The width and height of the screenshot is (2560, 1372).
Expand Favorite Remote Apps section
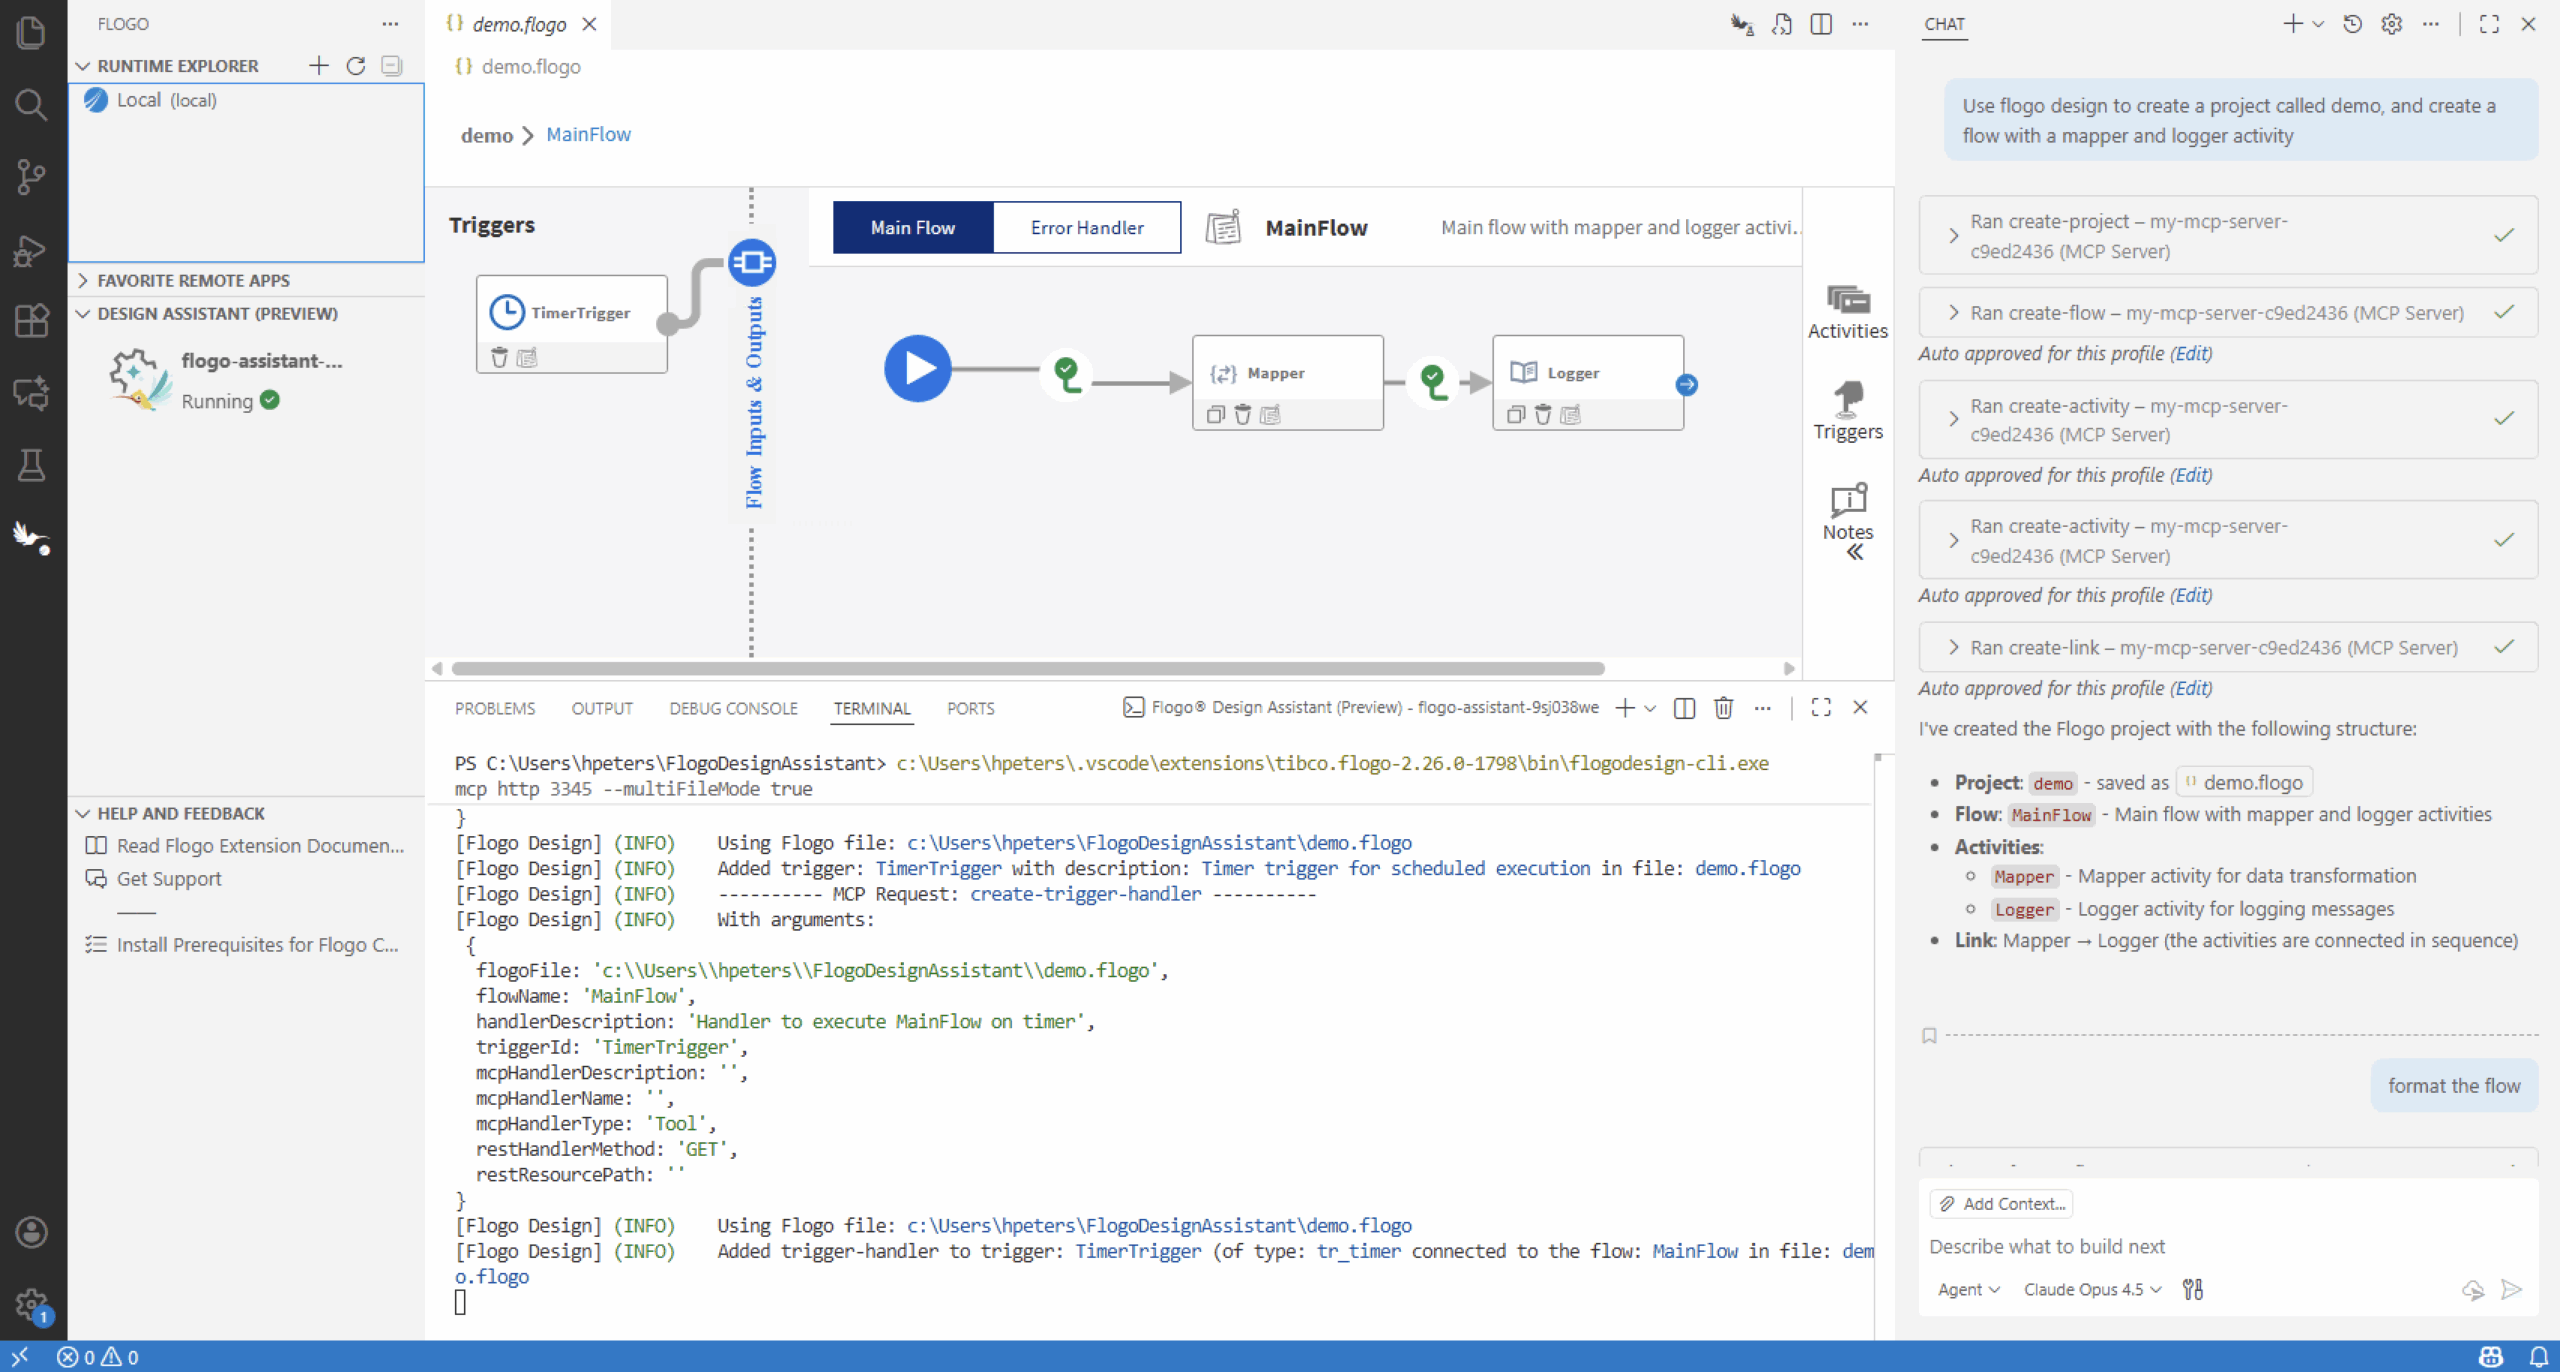click(193, 281)
